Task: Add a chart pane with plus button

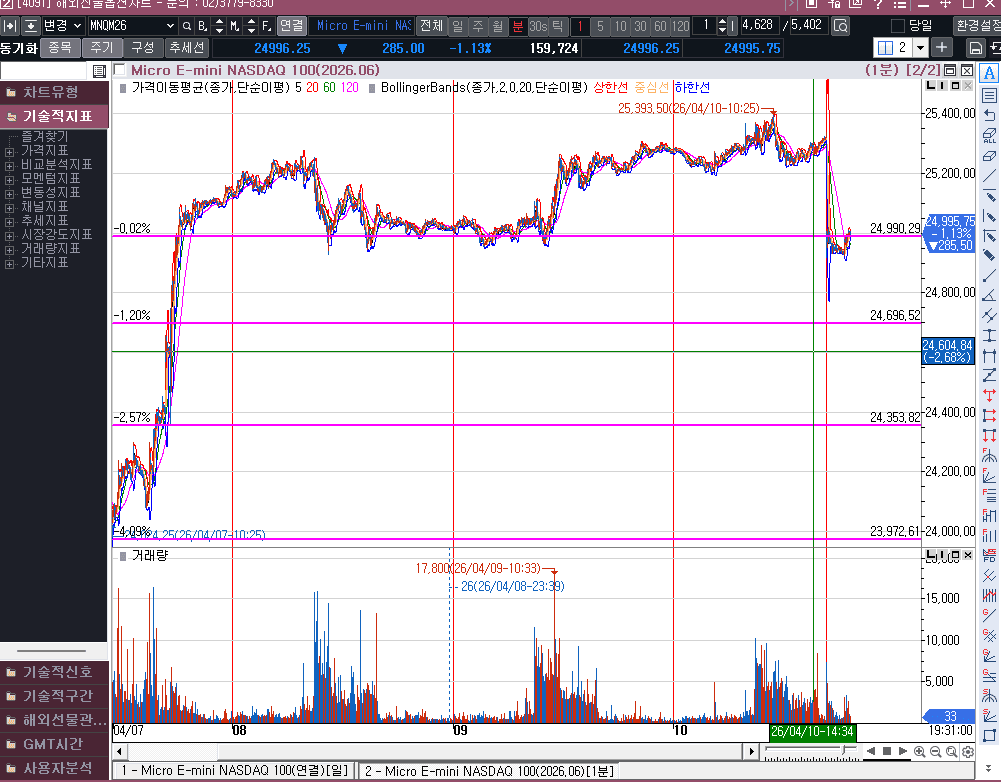Action: point(942,48)
